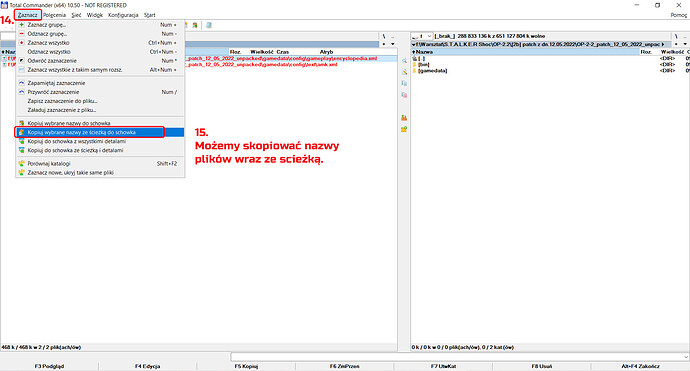Click the F7 UtwKat button
The width and height of the screenshot is (690, 371).
click(x=443, y=366)
